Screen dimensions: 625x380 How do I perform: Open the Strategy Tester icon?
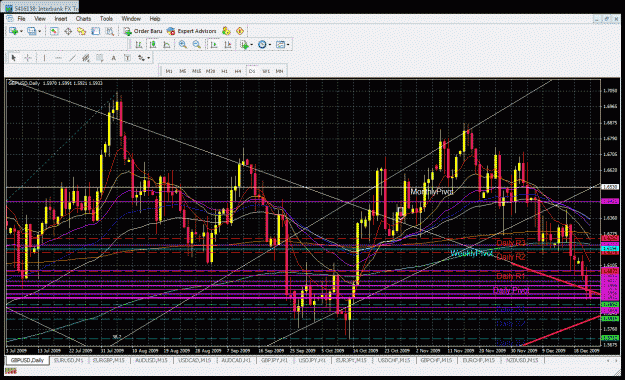tap(110, 31)
